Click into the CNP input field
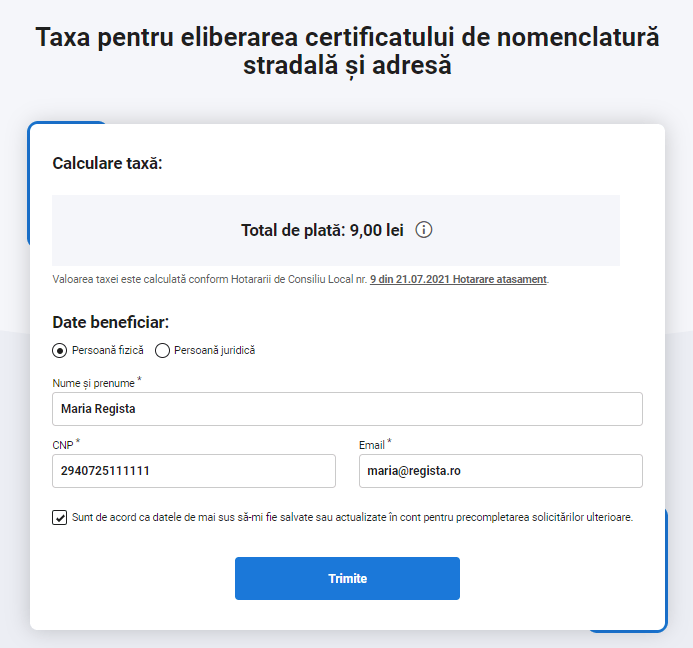Image resolution: width=693 pixels, height=648 pixels. (x=194, y=471)
